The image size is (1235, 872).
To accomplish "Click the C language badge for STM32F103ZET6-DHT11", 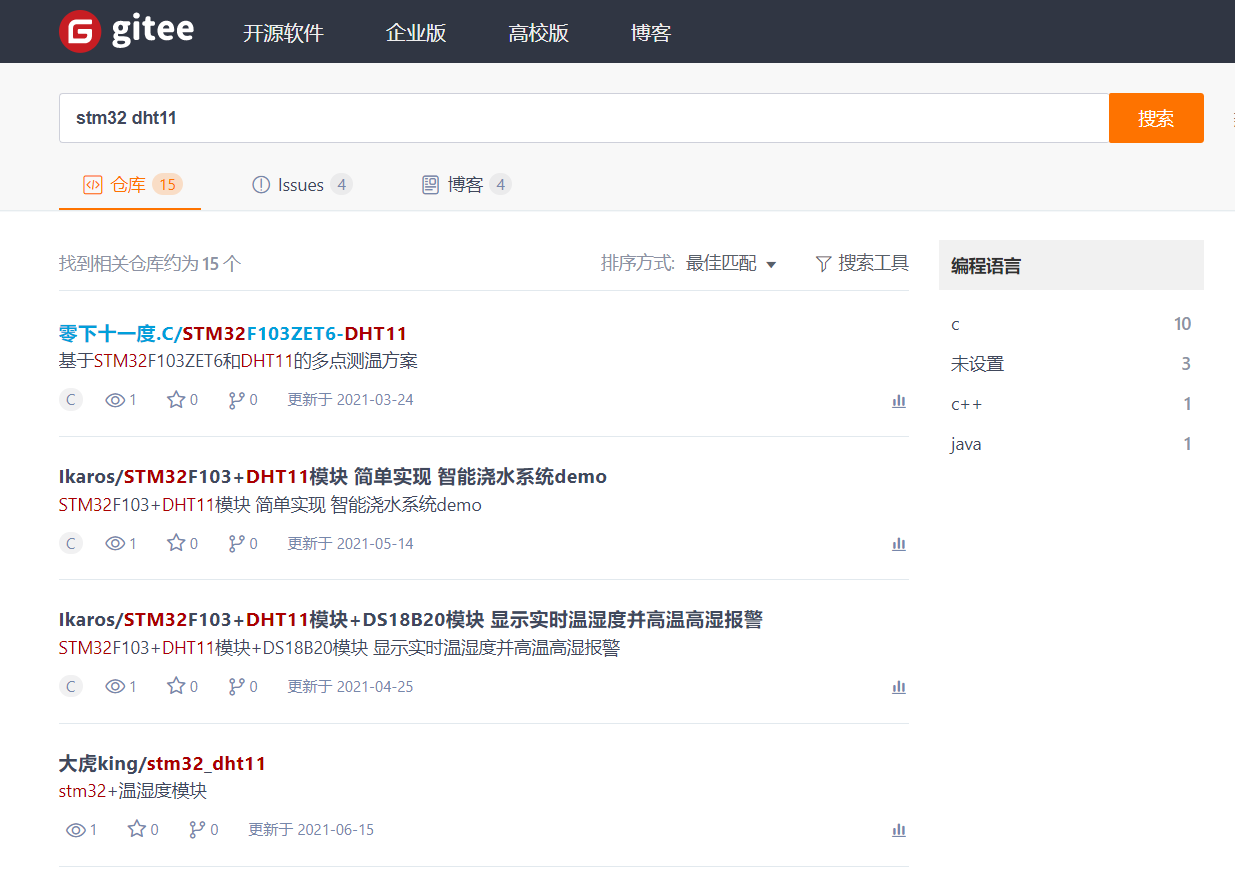I will (x=71, y=400).
